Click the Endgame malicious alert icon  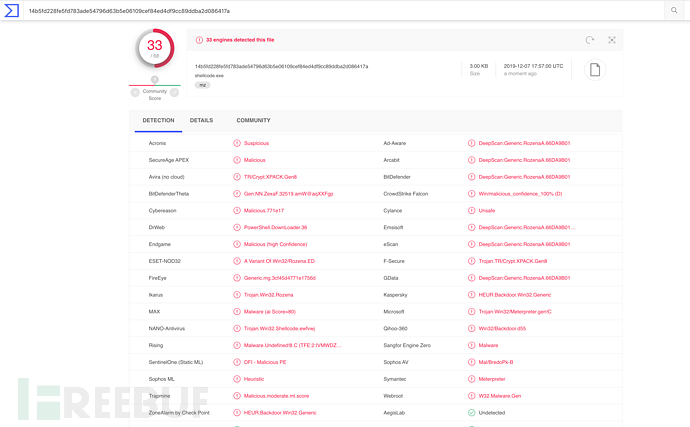(x=237, y=244)
